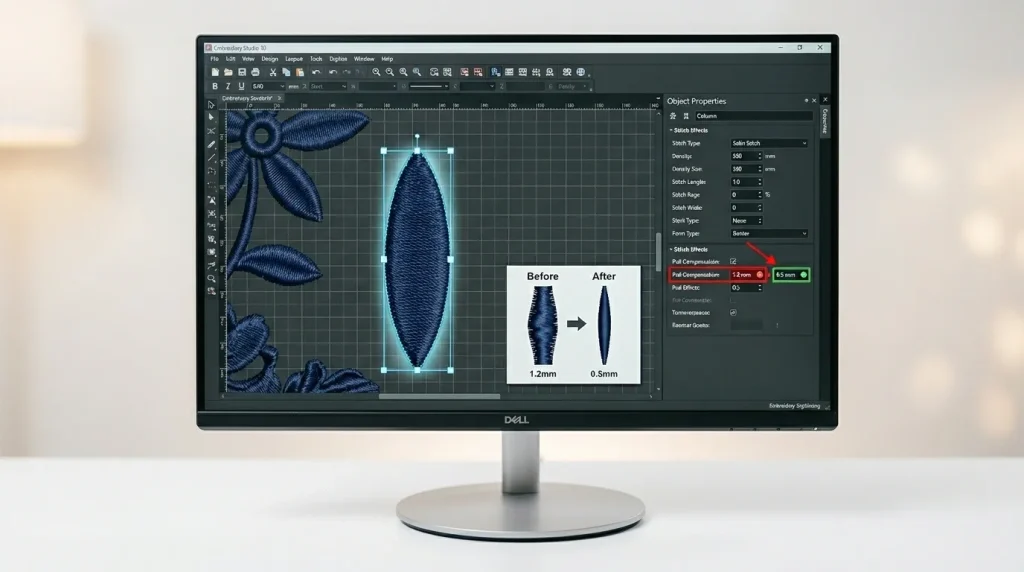Click the Column name field
The image size is (1024, 572).
[753, 116]
